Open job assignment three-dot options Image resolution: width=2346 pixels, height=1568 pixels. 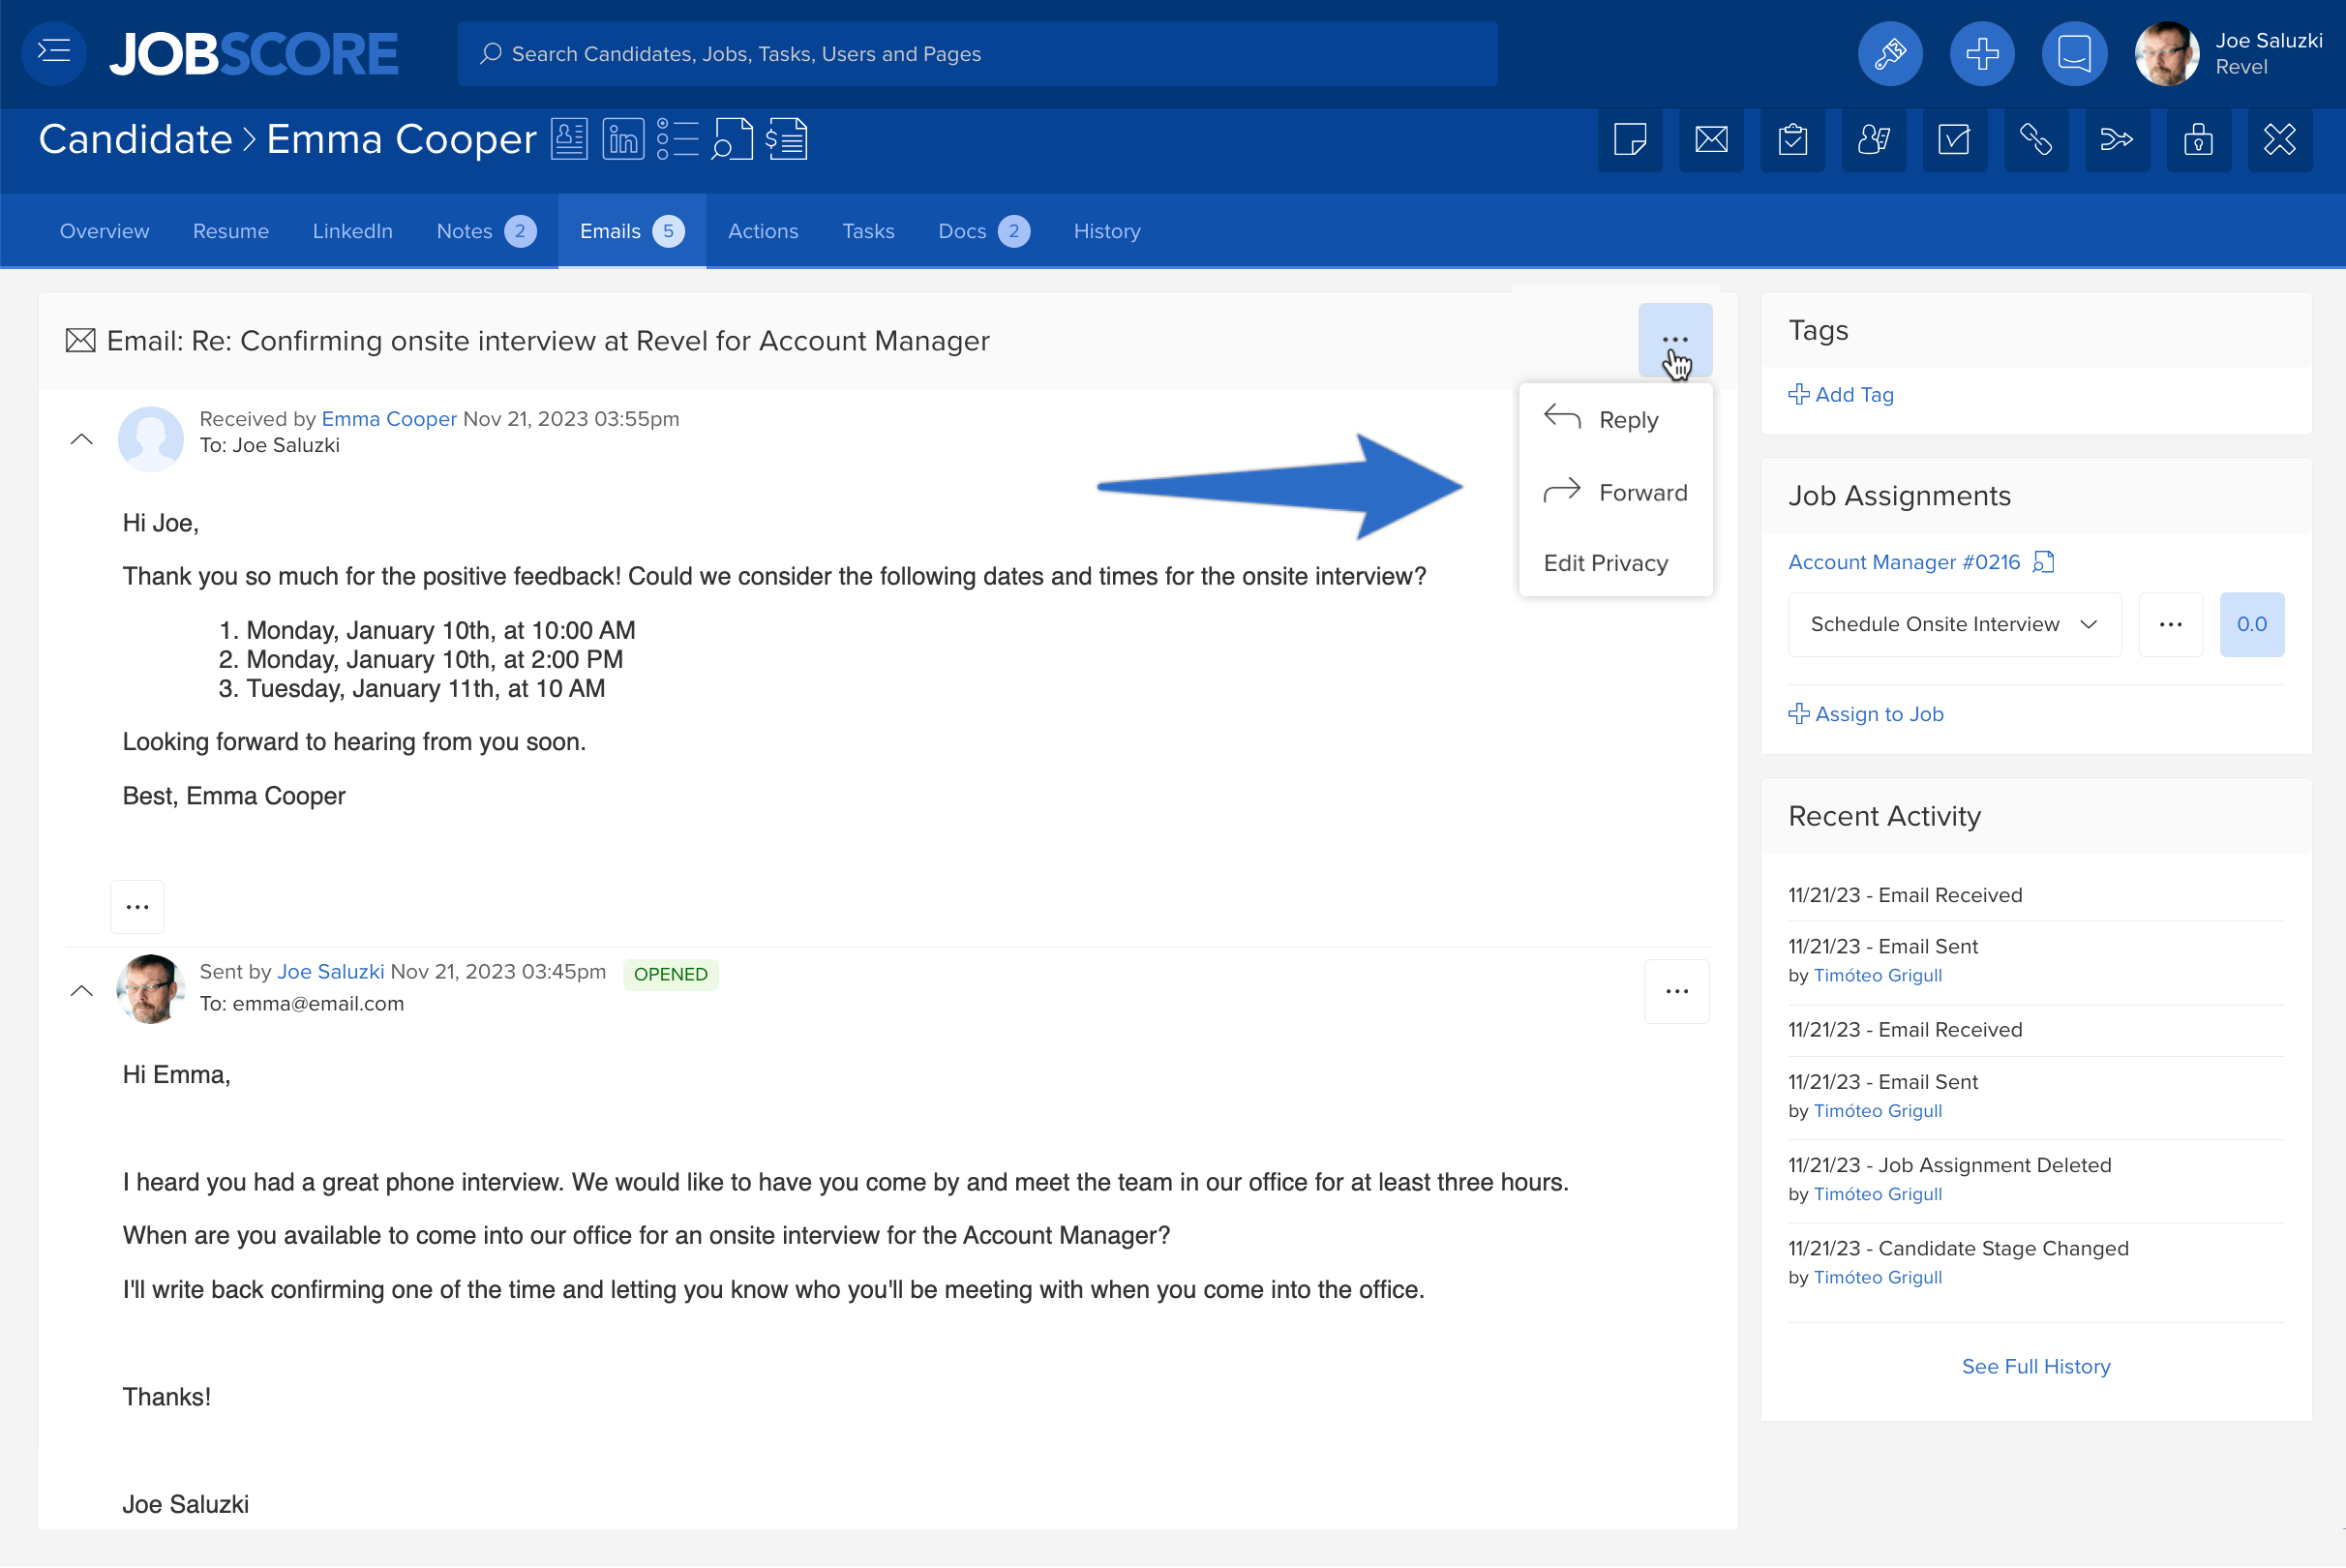(2170, 624)
